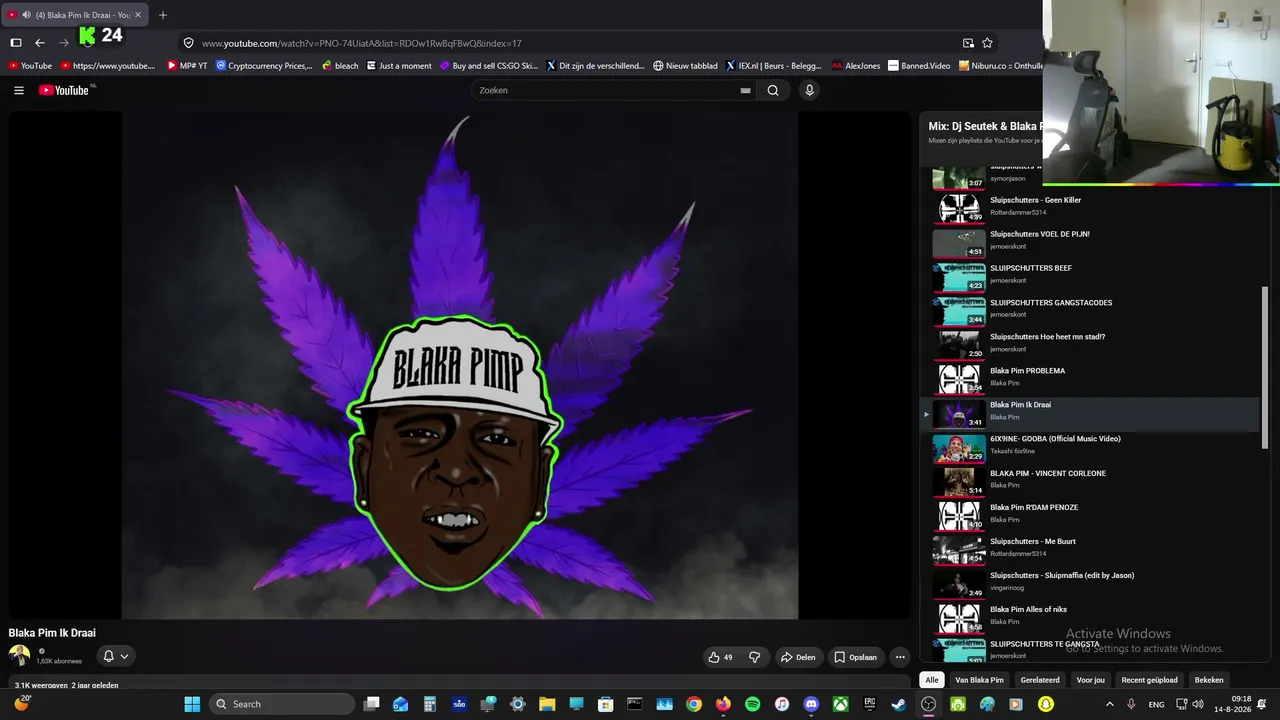The height and width of the screenshot is (720, 1280).
Task: Open the 'Banned.Video' bookmark
Action: coord(919,66)
